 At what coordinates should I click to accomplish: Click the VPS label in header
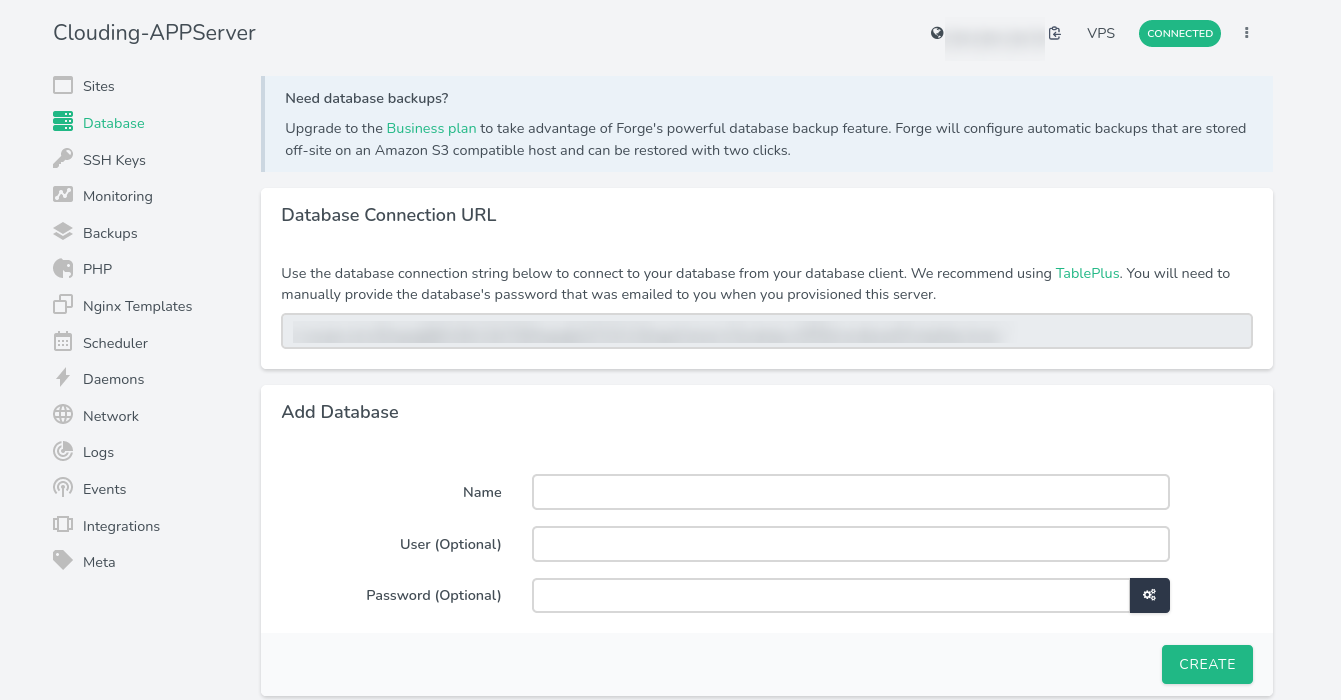pos(1101,33)
